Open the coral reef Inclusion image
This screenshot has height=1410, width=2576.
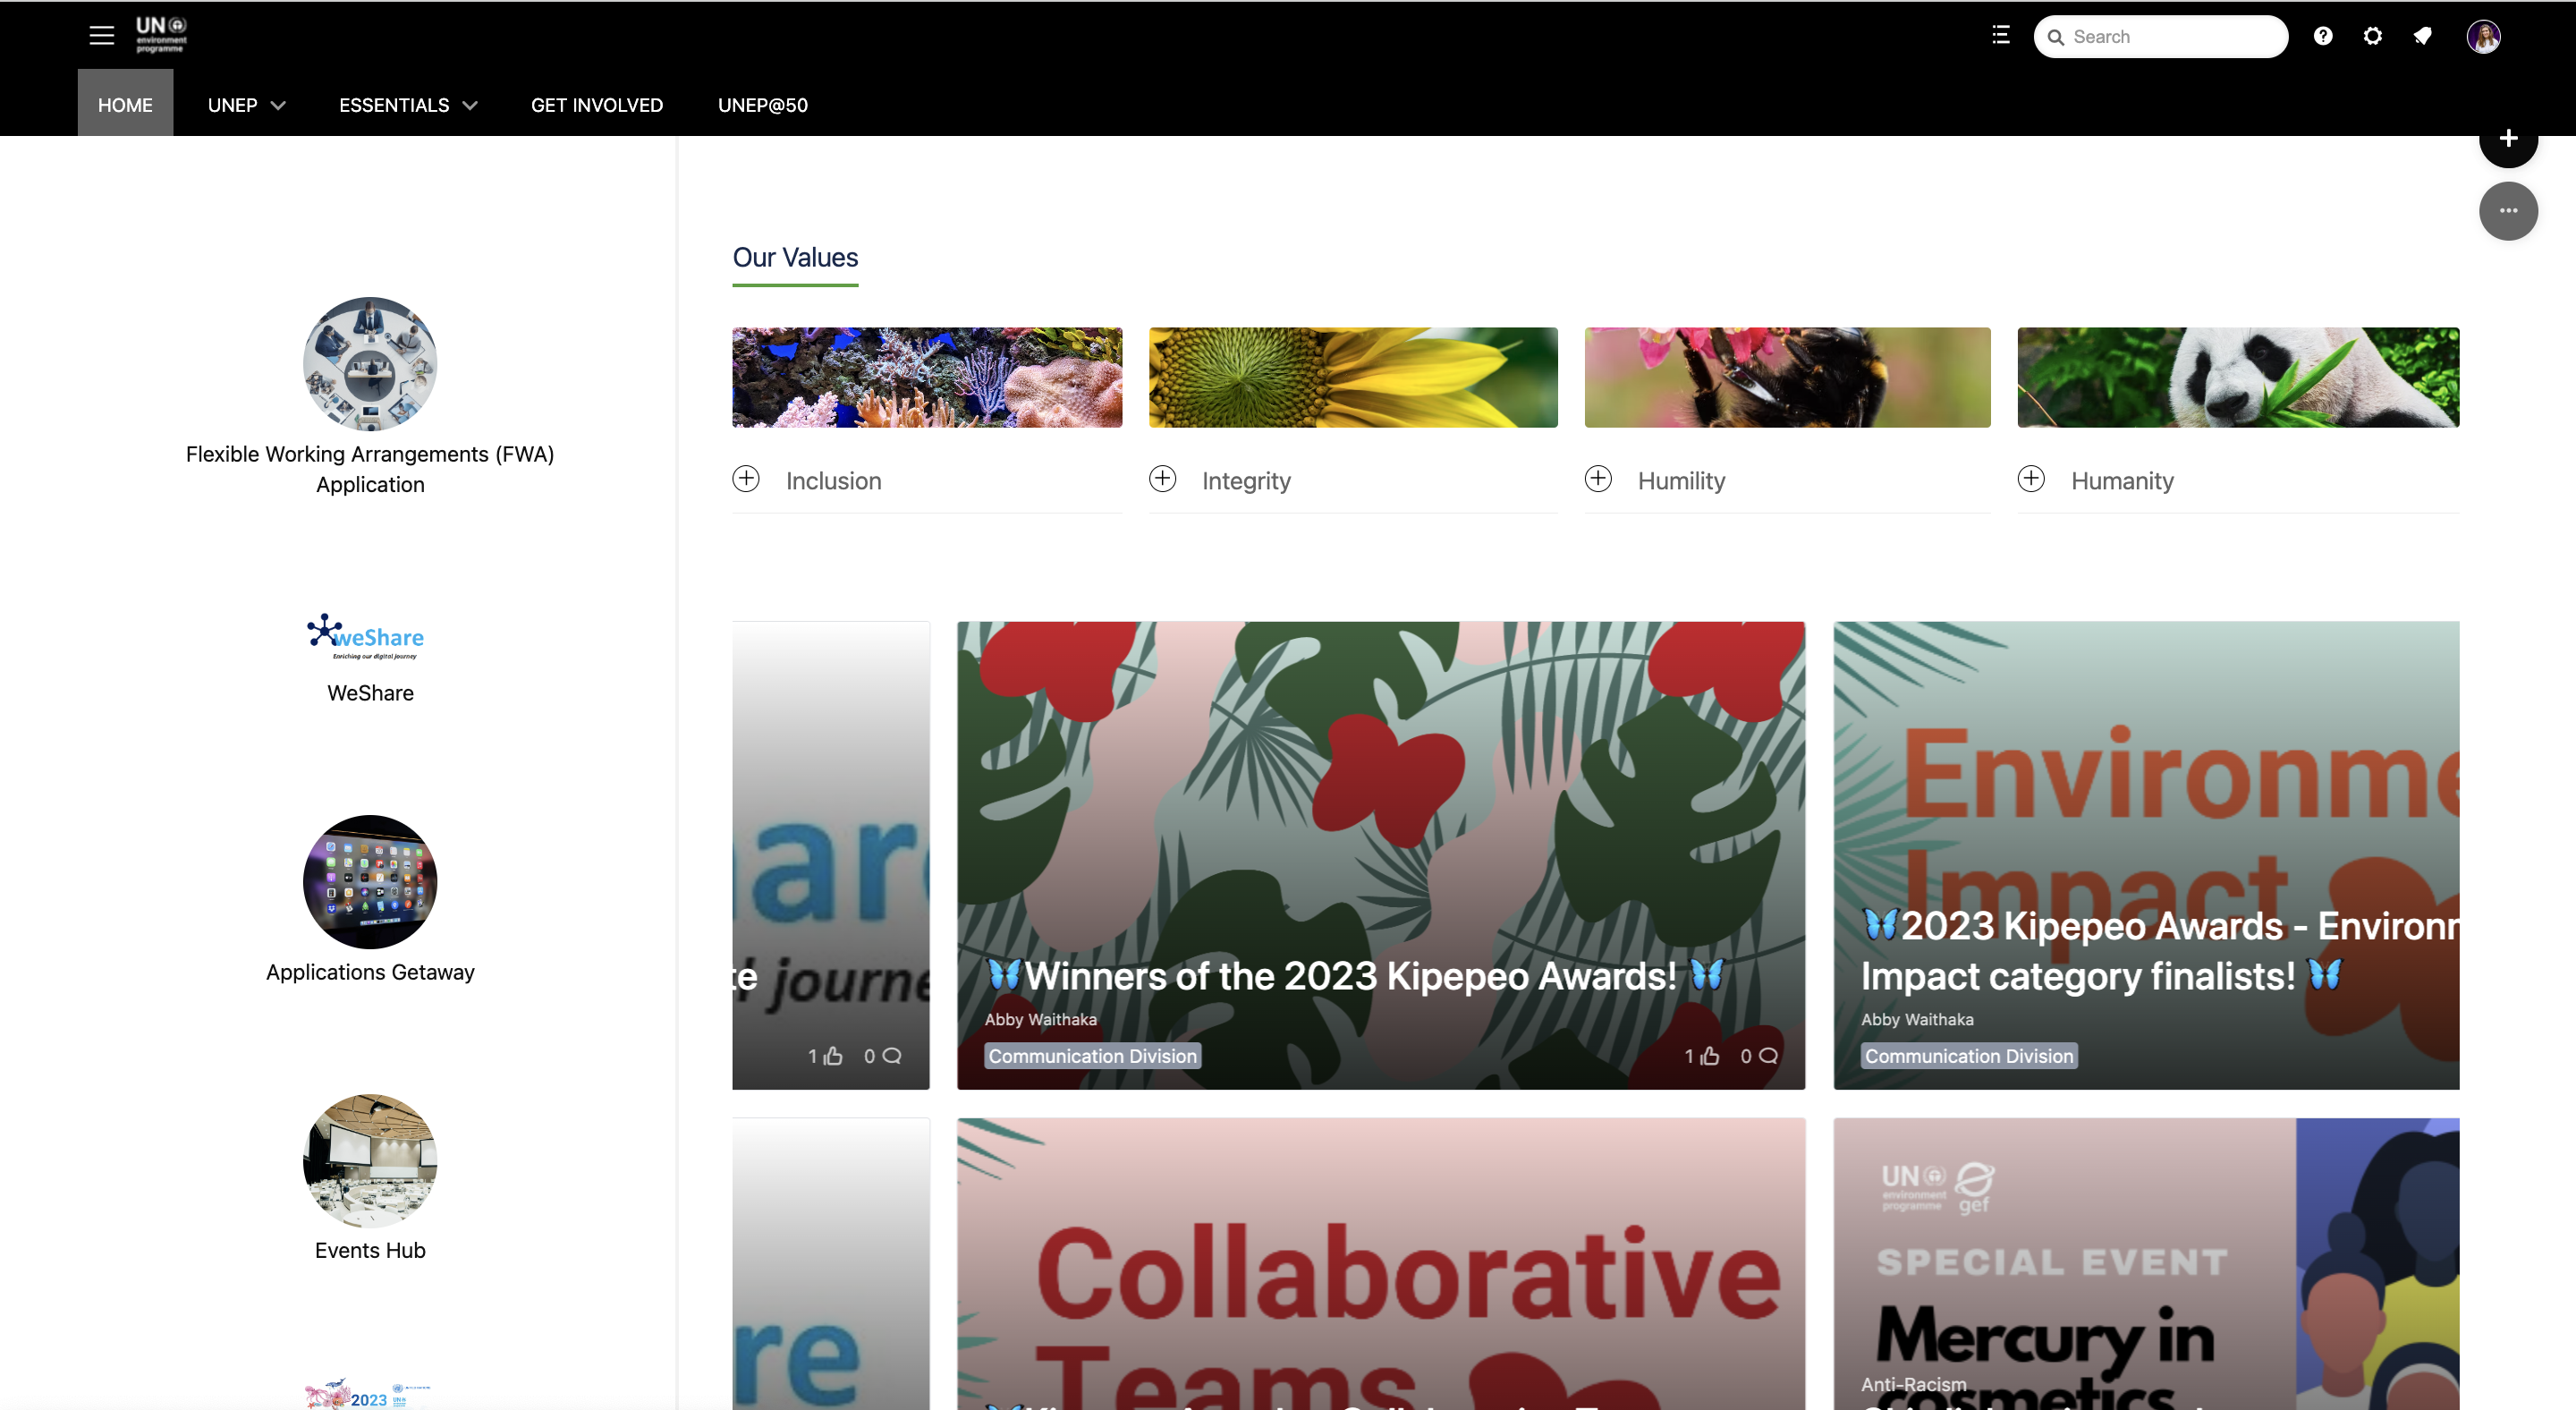pyautogui.click(x=927, y=377)
